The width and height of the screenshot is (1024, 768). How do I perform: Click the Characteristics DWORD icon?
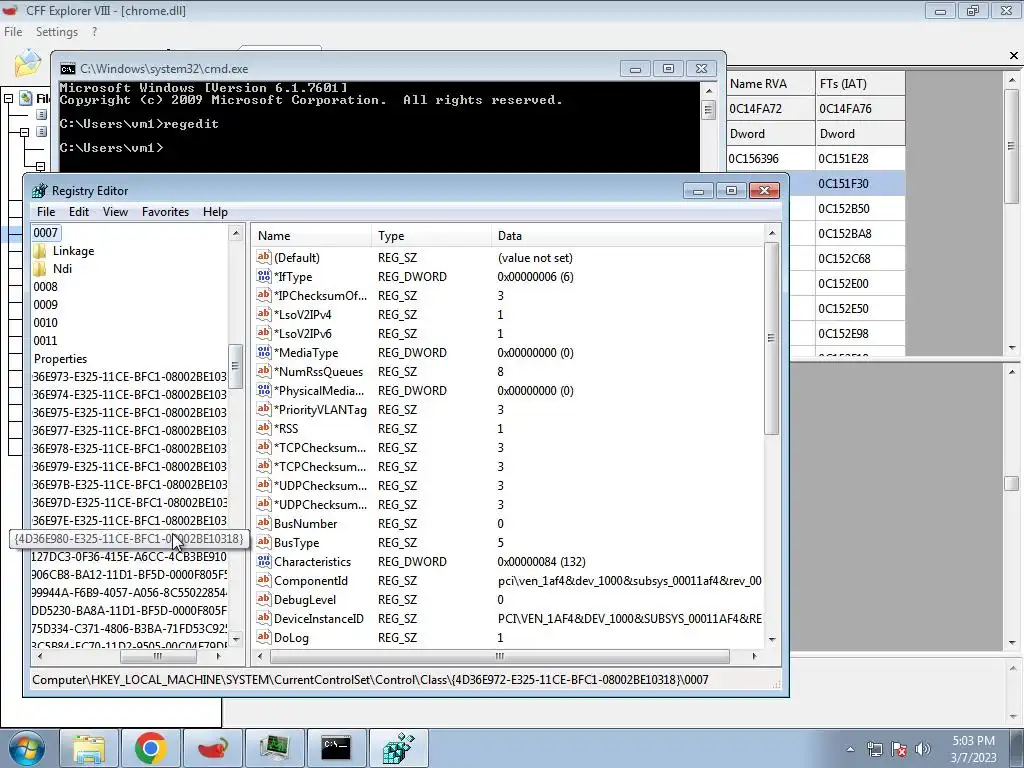click(264, 562)
